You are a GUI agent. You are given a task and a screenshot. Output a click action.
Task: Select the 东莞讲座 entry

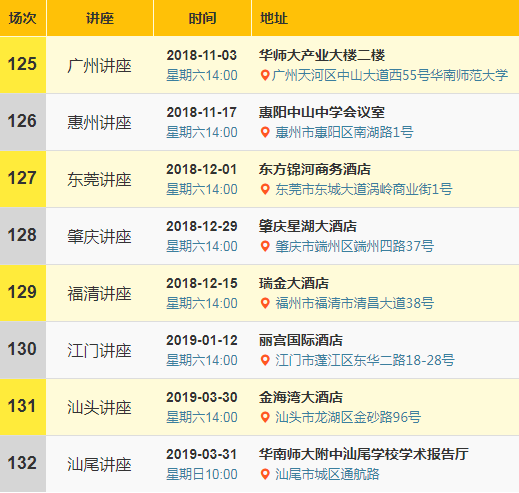[x=99, y=180]
